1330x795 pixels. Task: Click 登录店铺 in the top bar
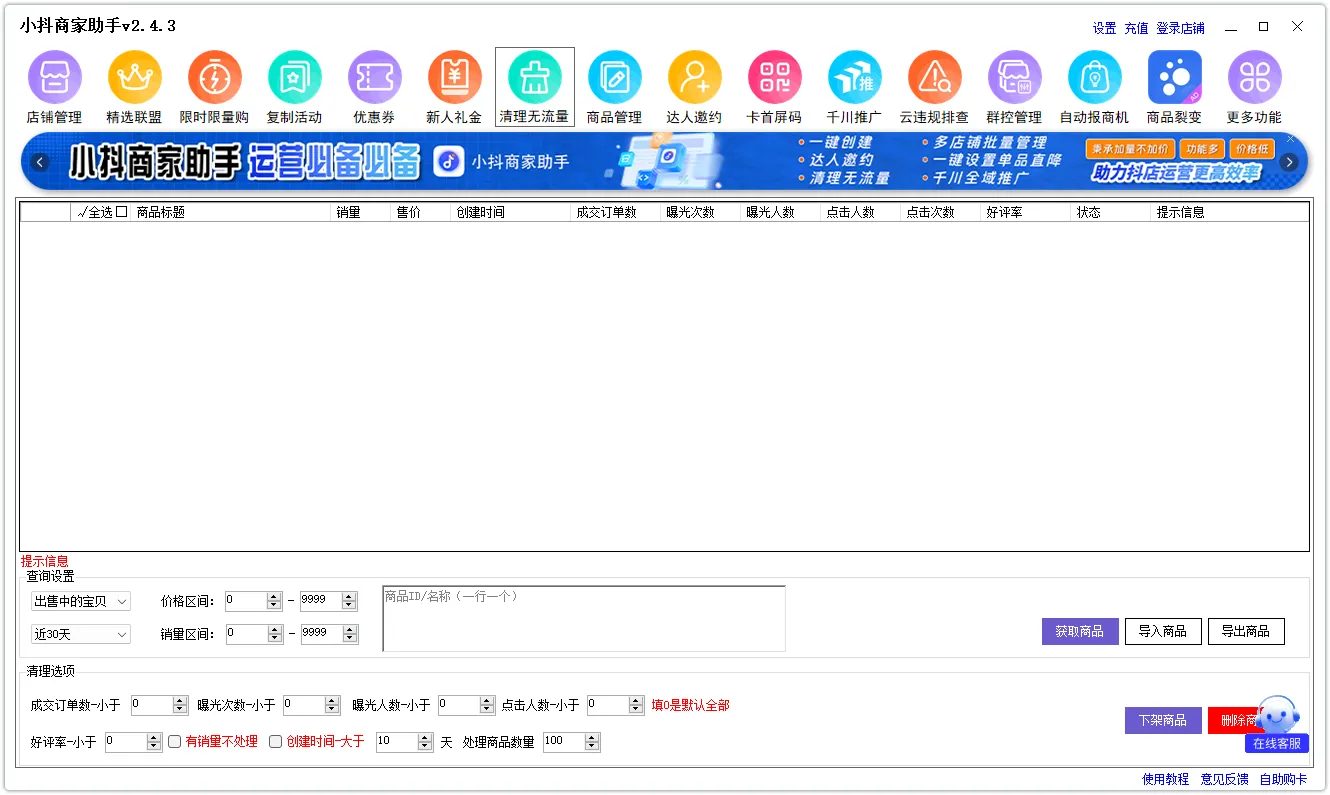[x=1180, y=28]
